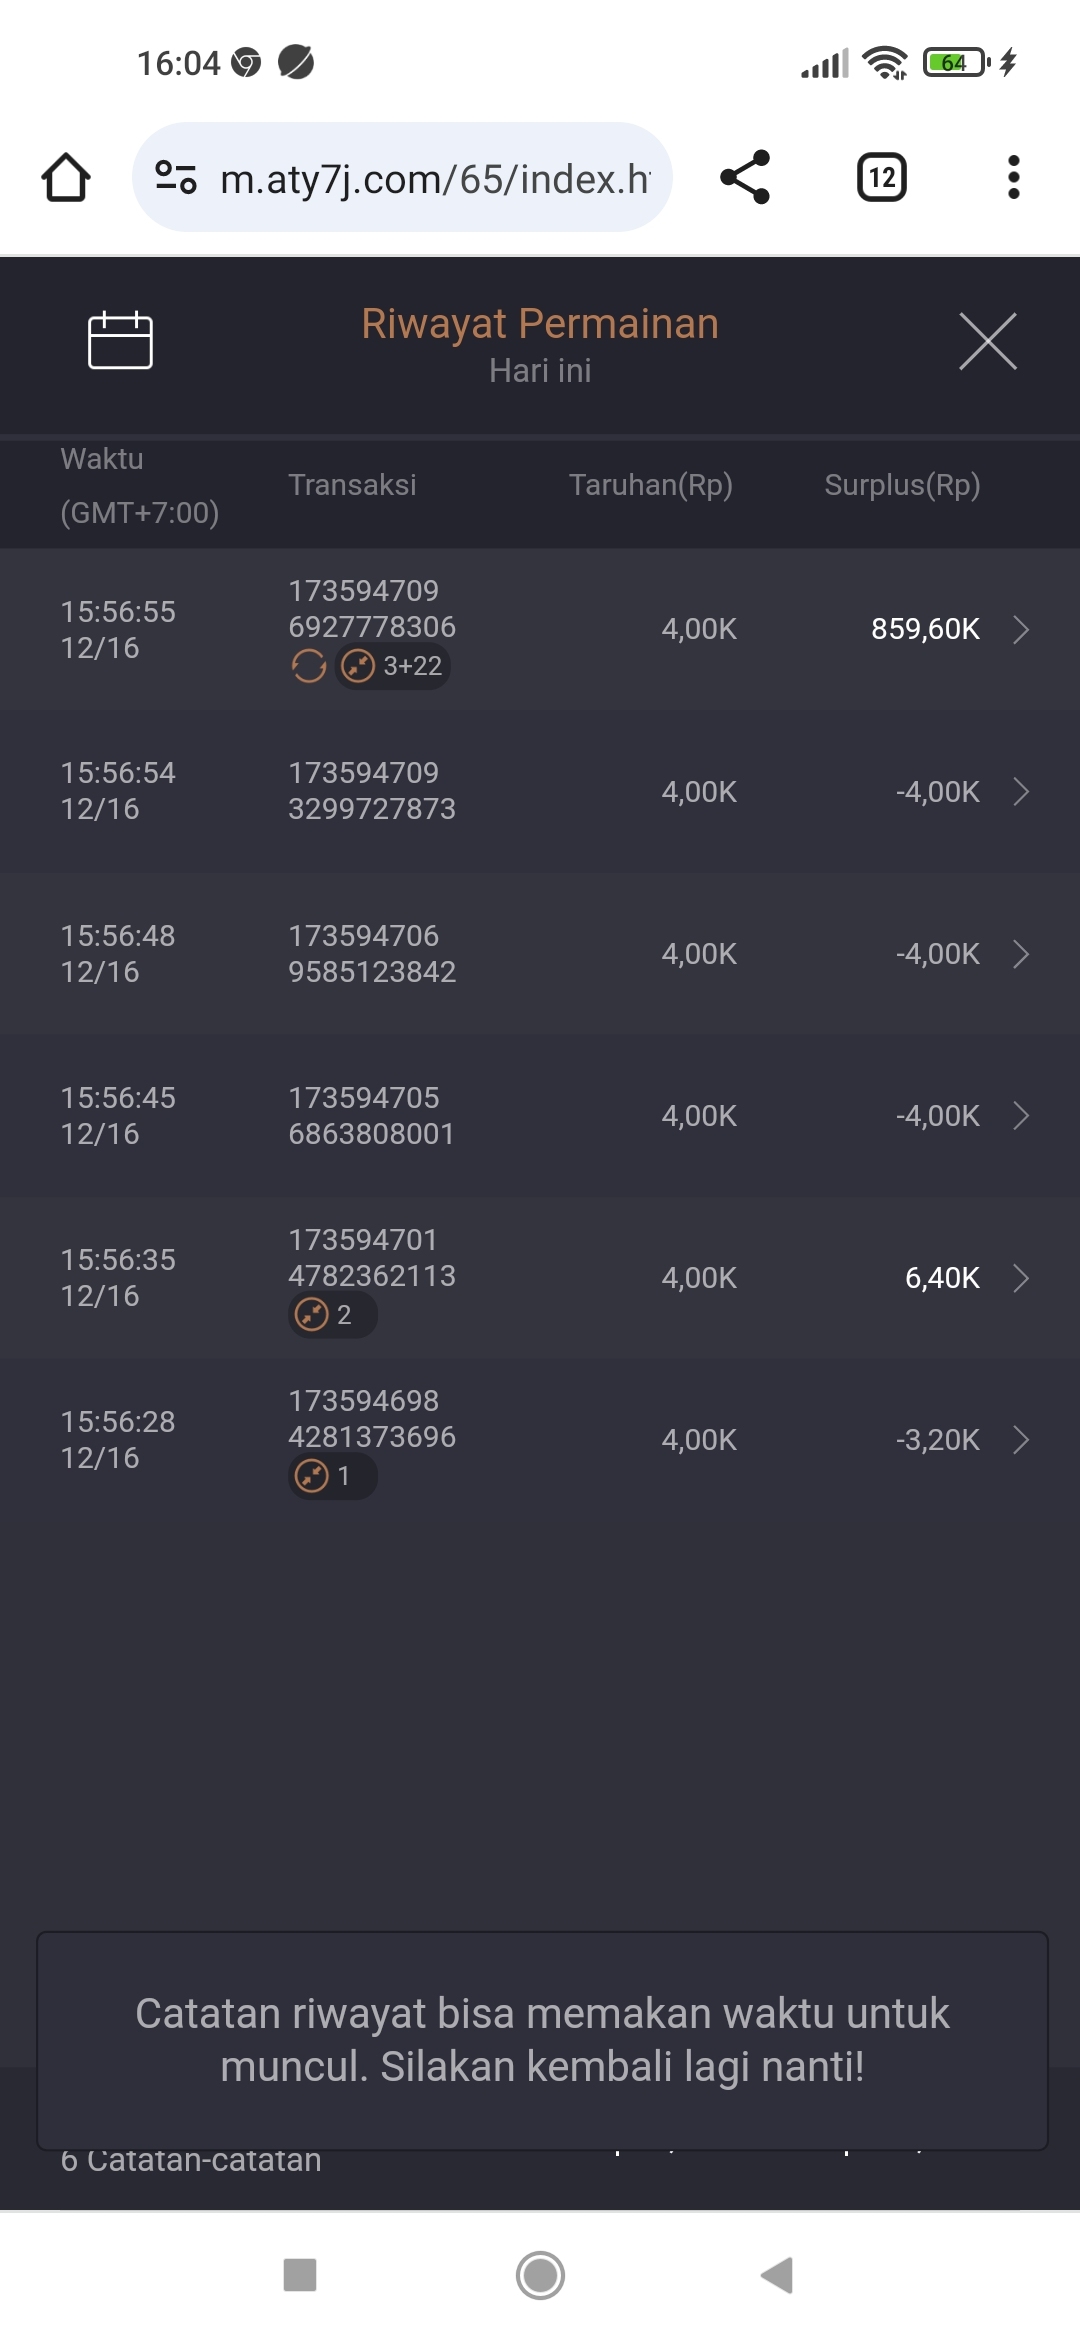Click the URL address bar

click(434, 179)
